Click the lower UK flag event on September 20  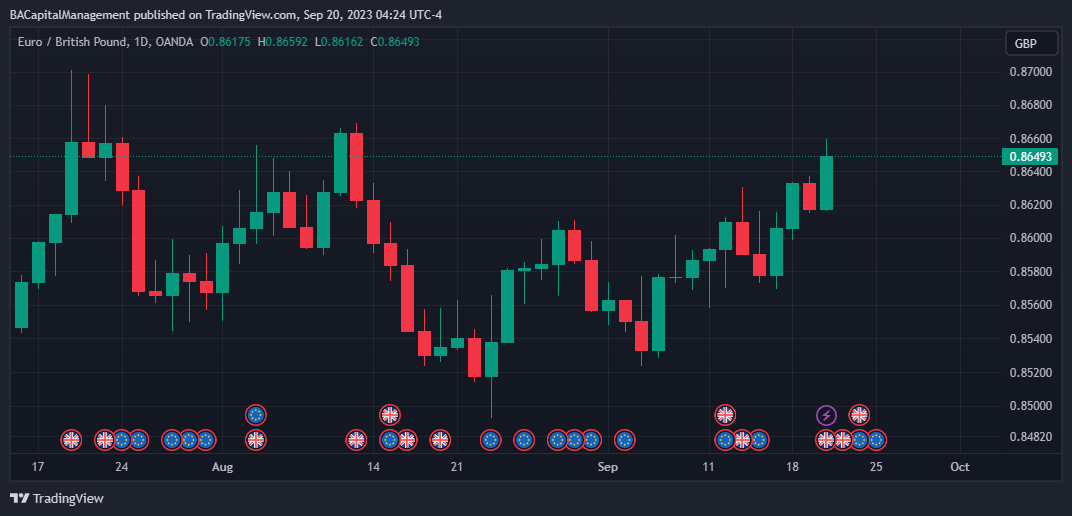pyautogui.click(x=826, y=439)
